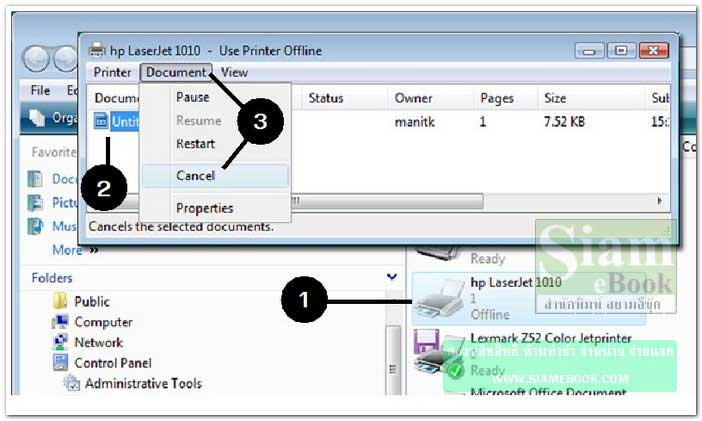Click the Documents favorite icon
Image resolution: width=702 pixels, height=421 pixels.
click(35, 179)
